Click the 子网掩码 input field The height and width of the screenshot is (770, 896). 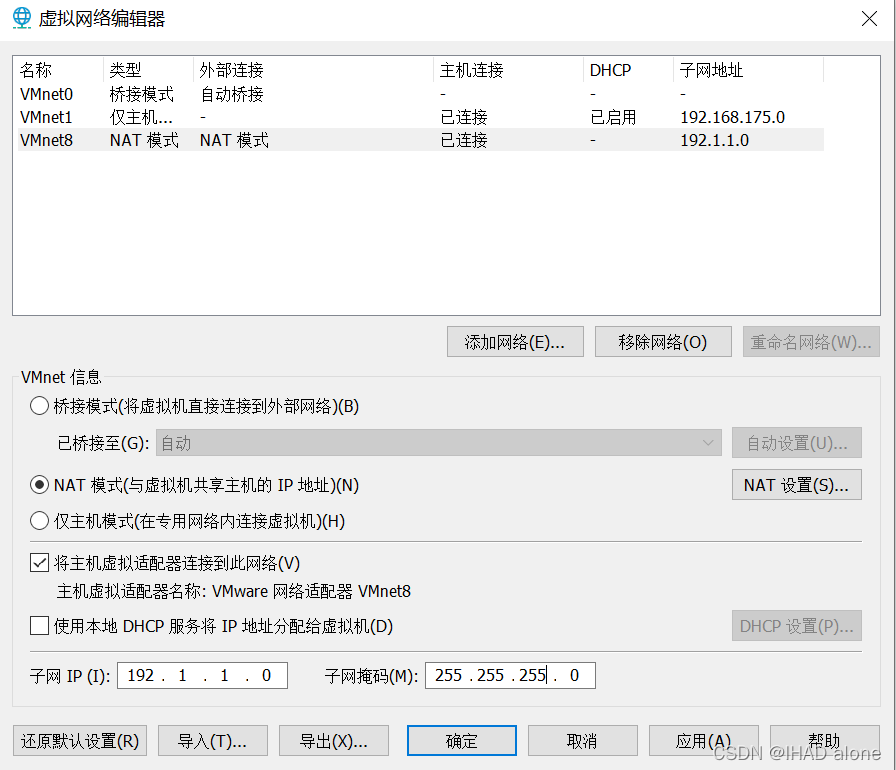510,676
